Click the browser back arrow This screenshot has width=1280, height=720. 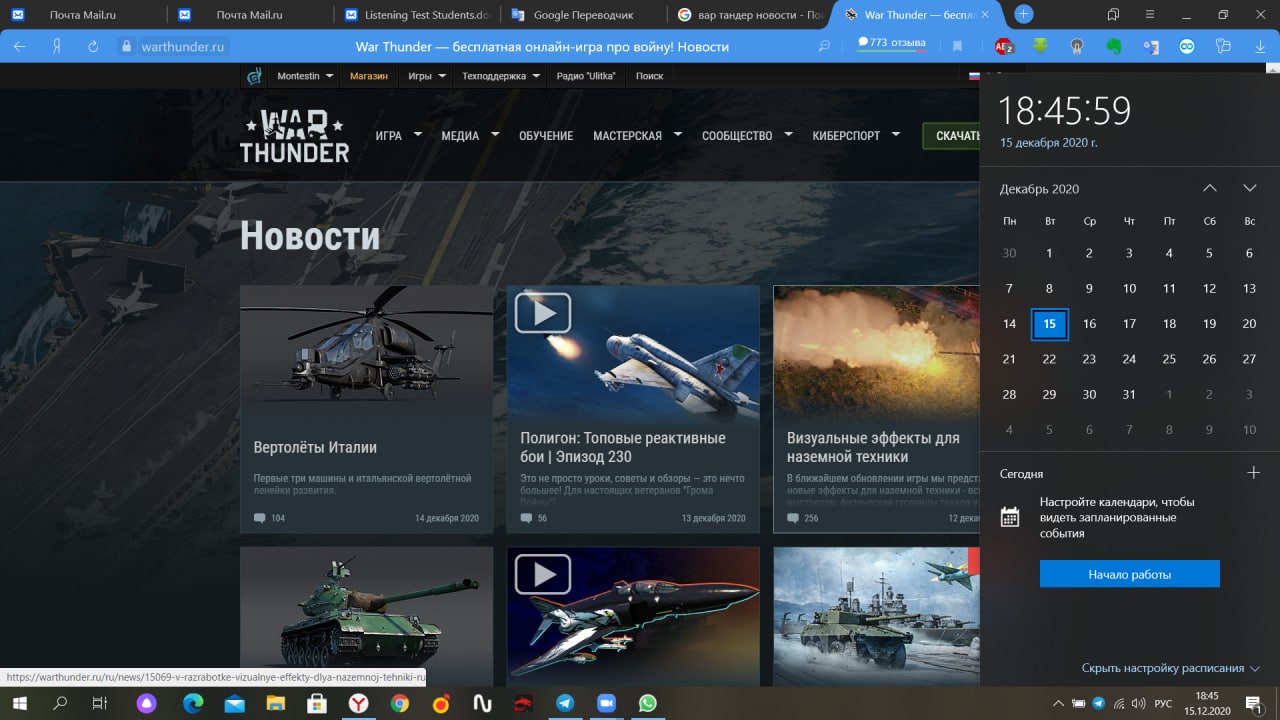point(19,46)
